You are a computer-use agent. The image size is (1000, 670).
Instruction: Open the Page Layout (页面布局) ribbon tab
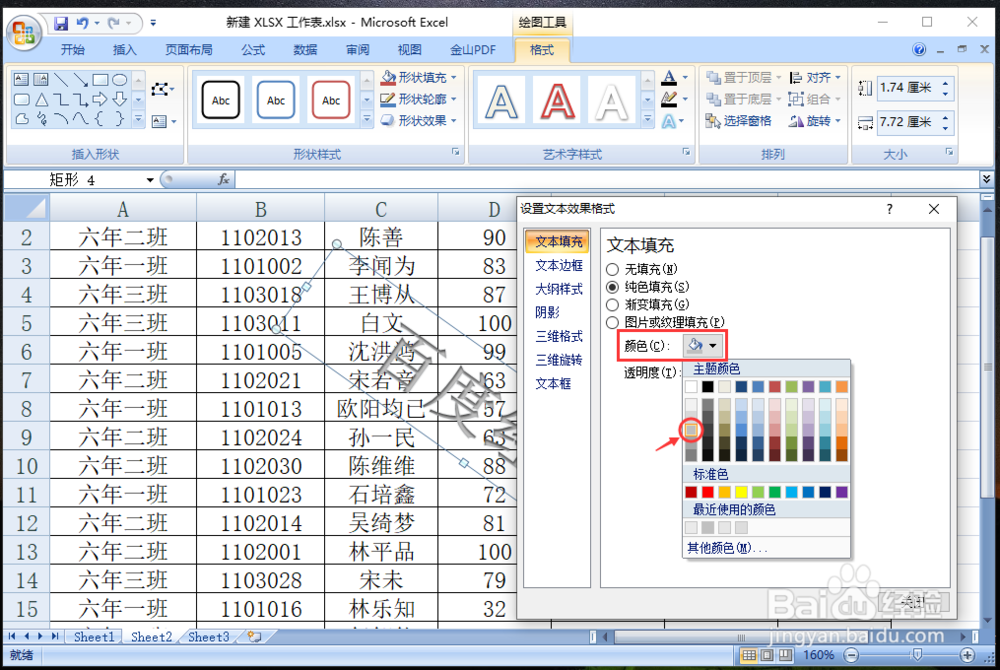point(188,50)
